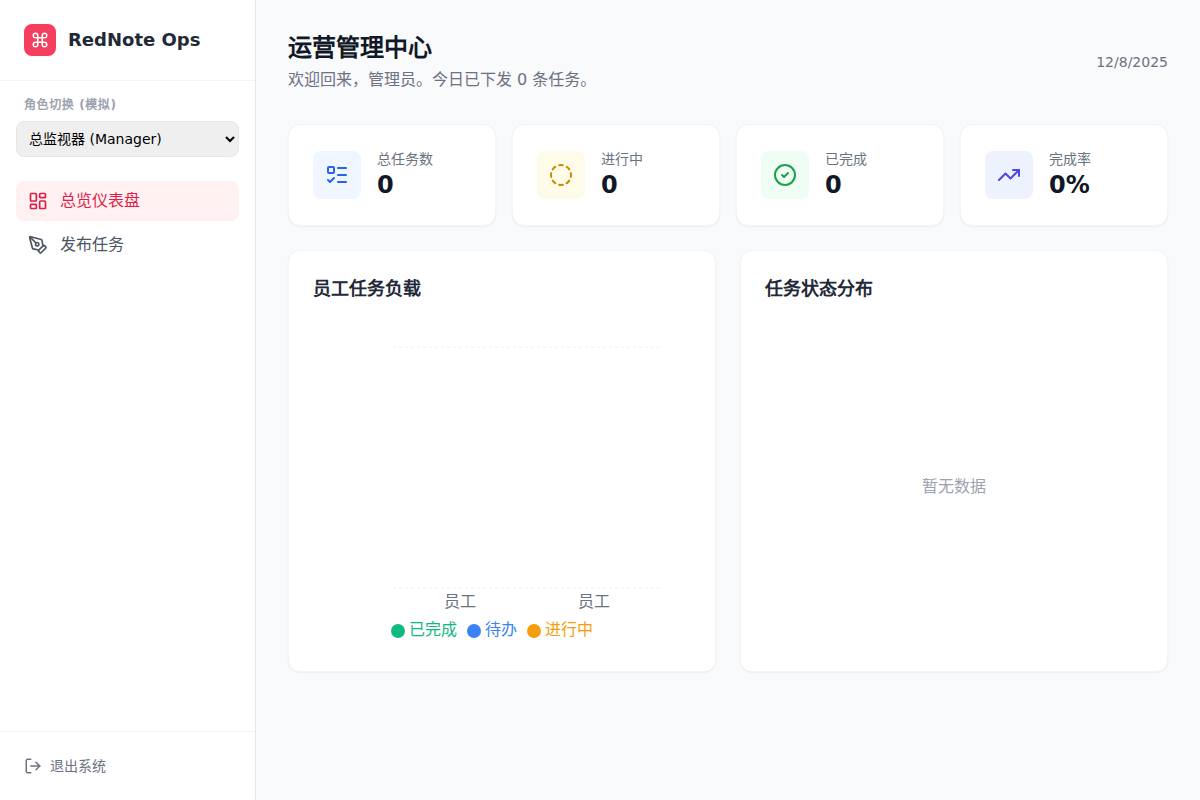The image size is (1200, 800).
Task: Click the logout arrow icon at bottom
Action: (x=33, y=766)
